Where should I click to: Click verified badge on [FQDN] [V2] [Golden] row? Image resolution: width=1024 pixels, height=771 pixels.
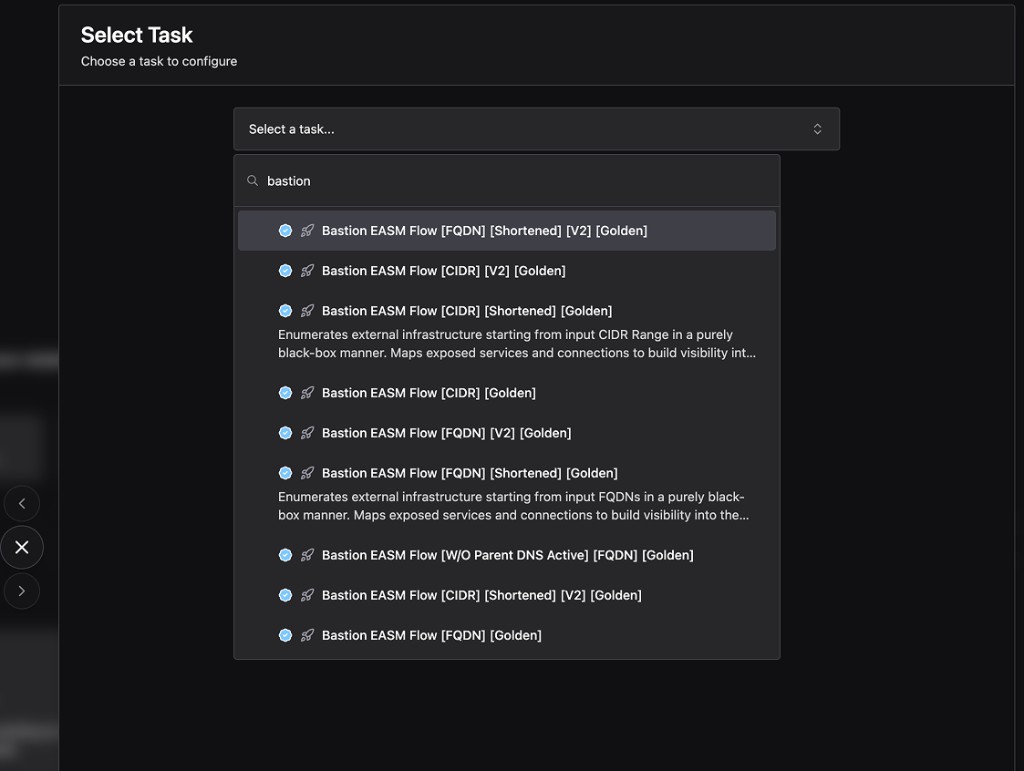pyautogui.click(x=285, y=433)
